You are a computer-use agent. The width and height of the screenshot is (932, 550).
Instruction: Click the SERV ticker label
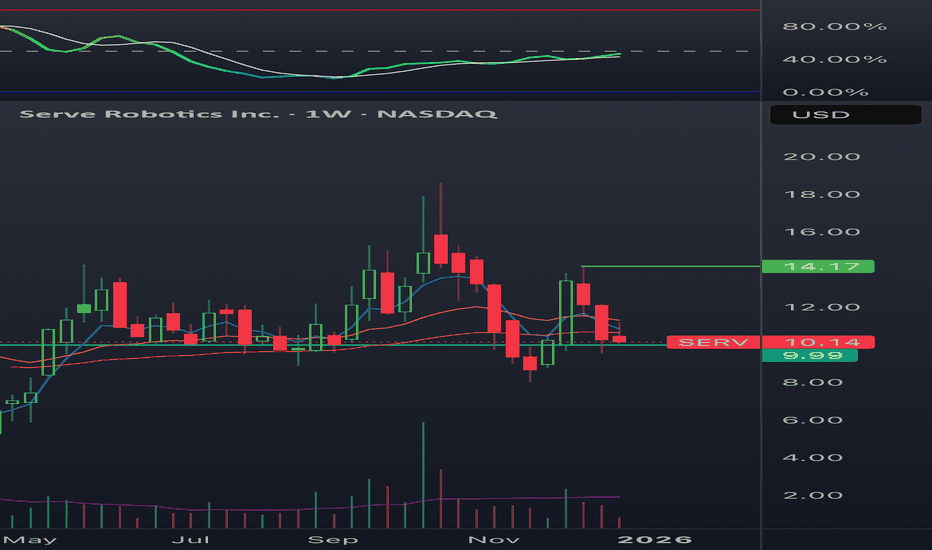[713, 342]
